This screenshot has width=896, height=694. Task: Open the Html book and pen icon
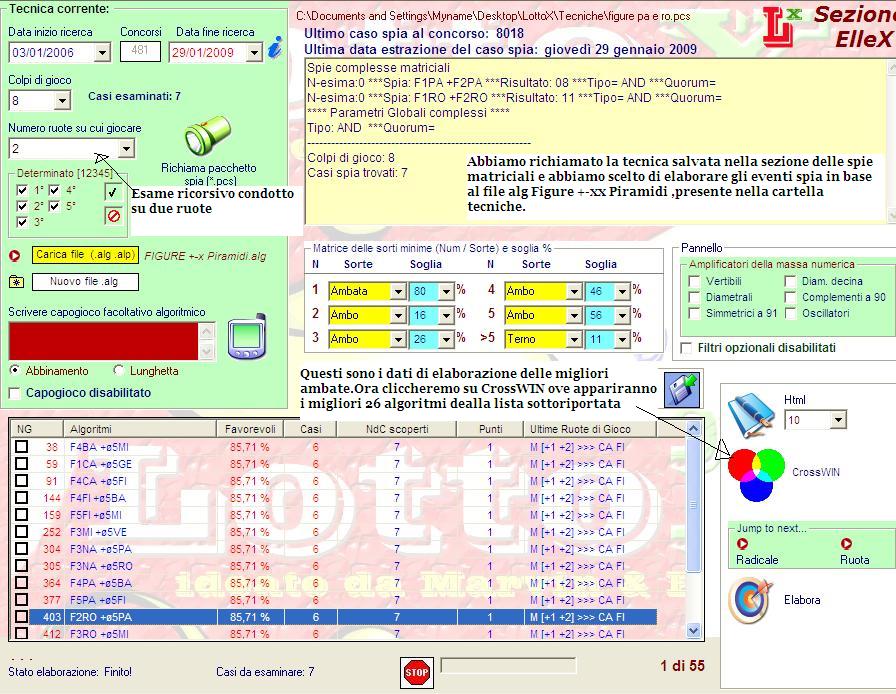(x=750, y=415)
